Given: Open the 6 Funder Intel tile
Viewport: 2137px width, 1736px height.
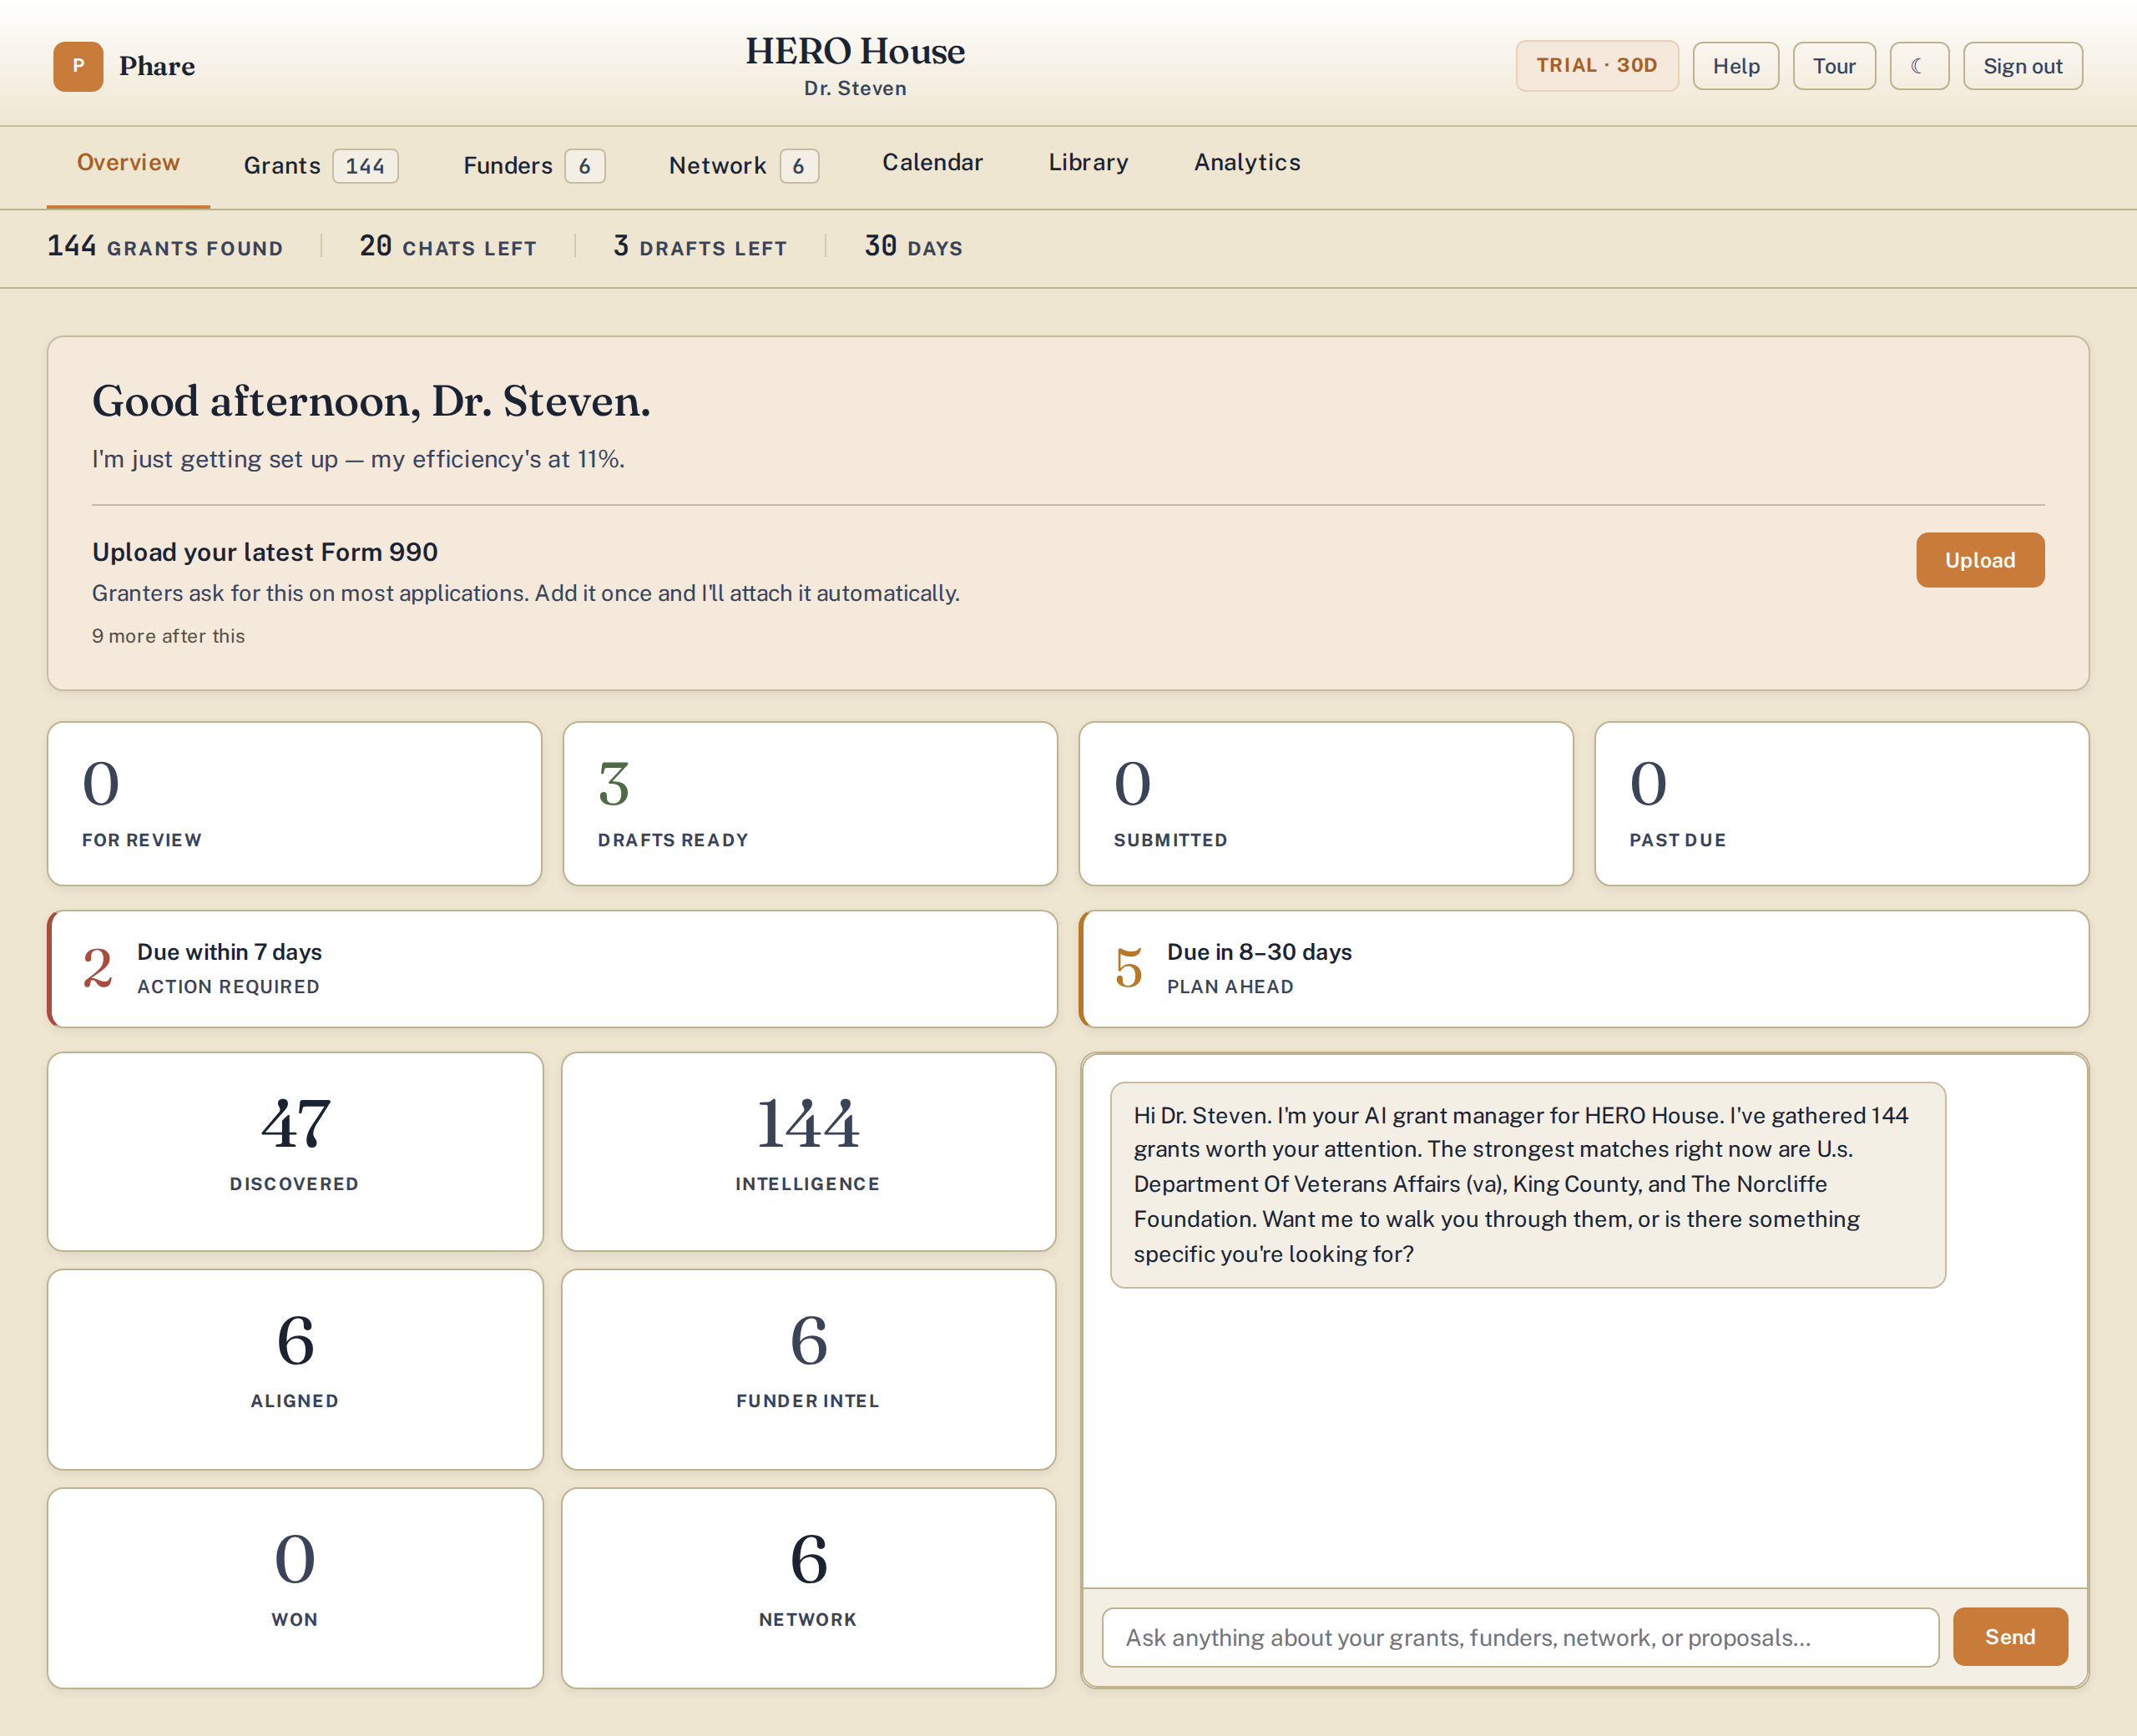Looking at the screenshot, I should 808,1369.
